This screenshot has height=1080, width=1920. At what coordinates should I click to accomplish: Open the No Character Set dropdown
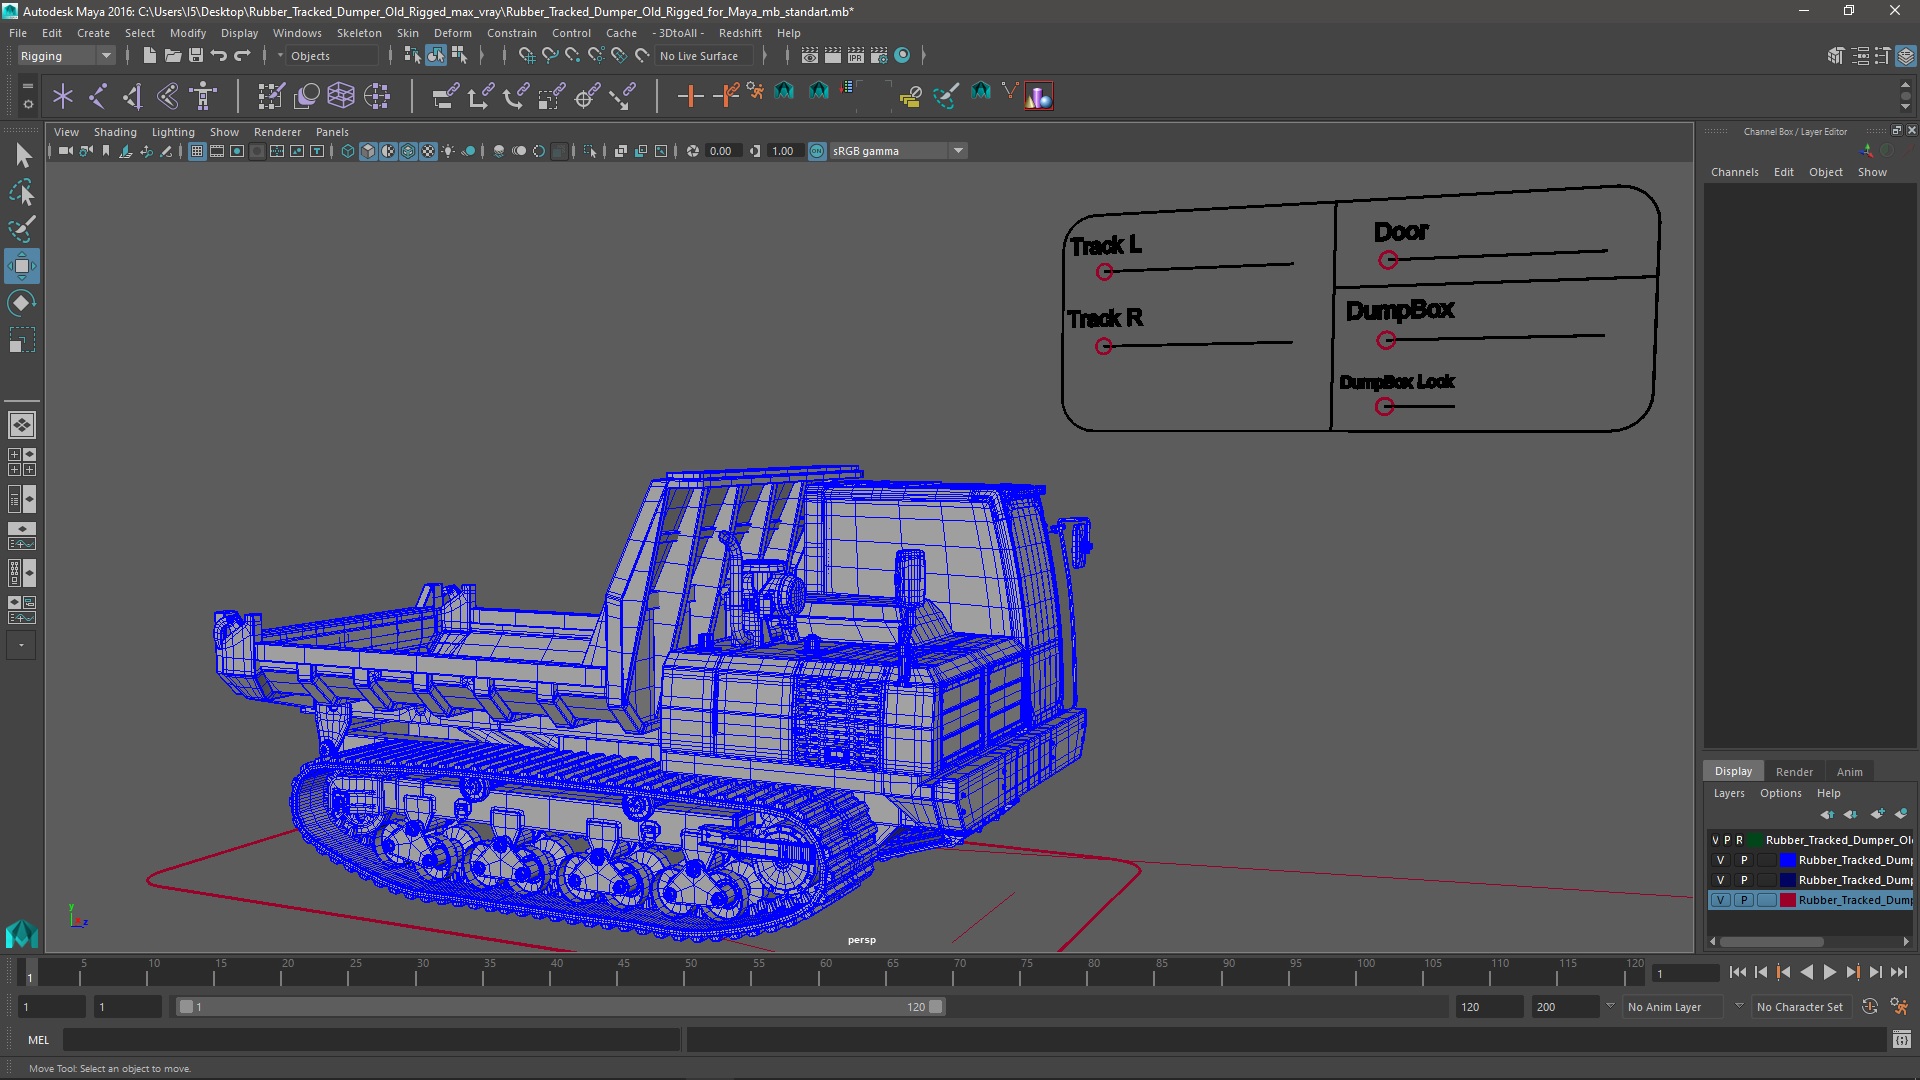(x=1803, y=1007)
